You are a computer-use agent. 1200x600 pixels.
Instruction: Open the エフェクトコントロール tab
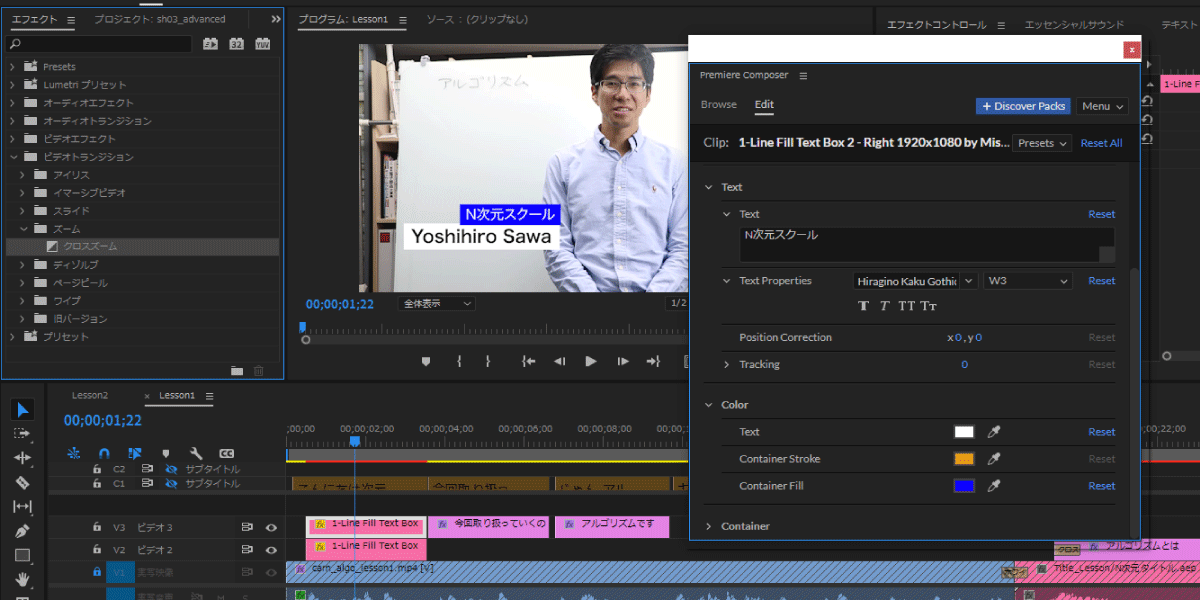[x=937, y=24]
